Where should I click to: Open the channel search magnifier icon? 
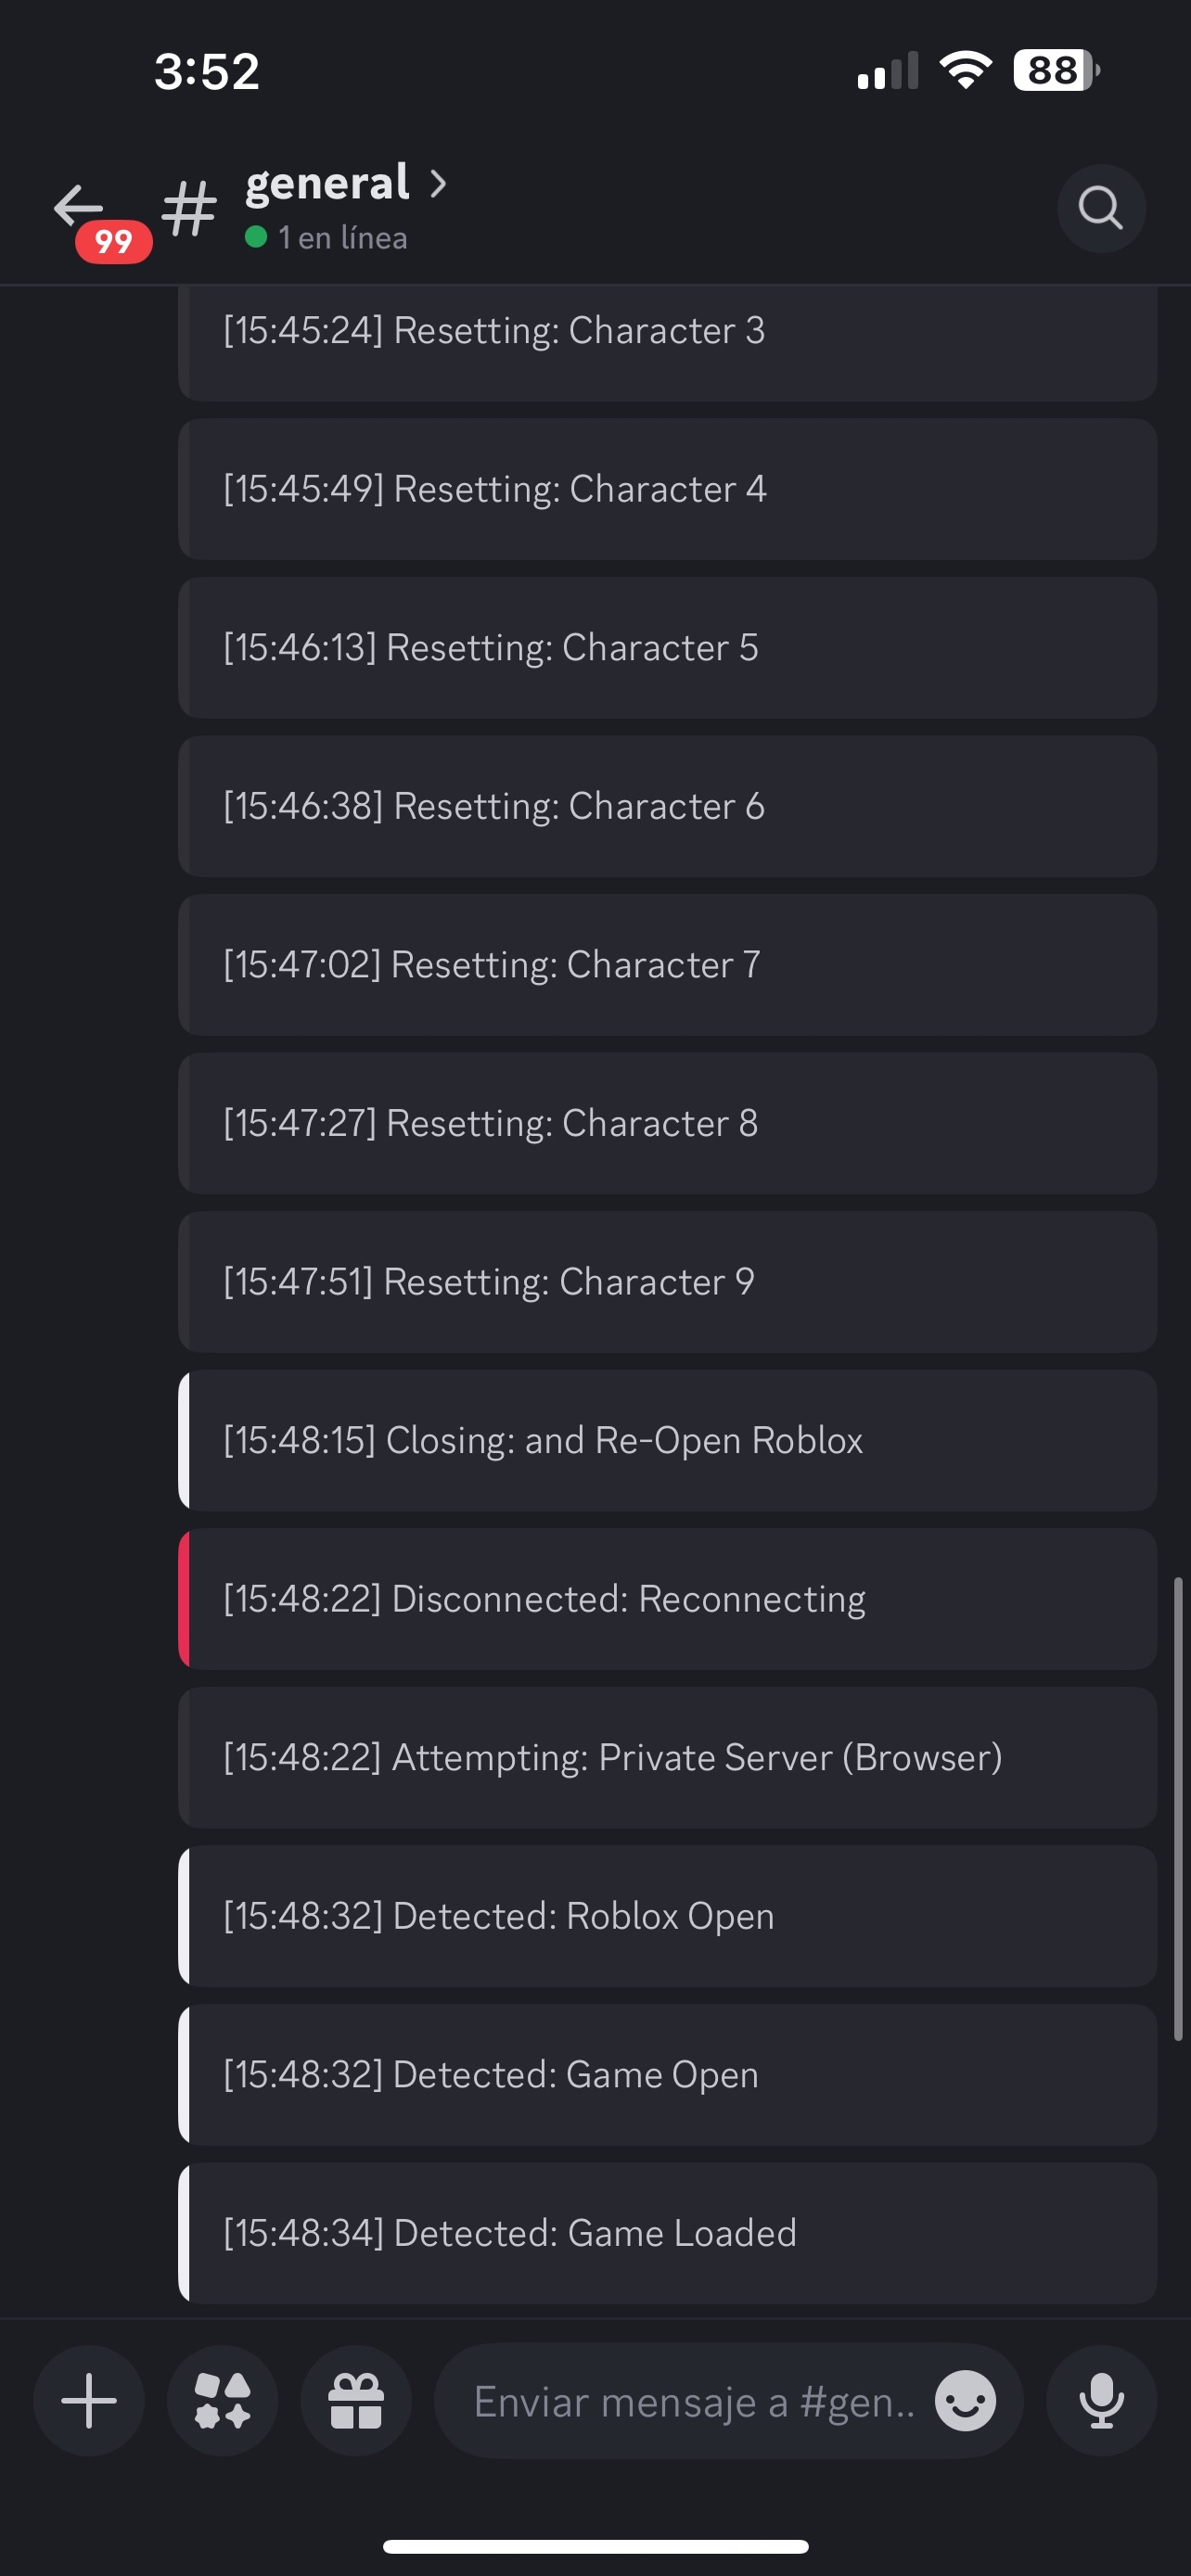pos(1100,208)
